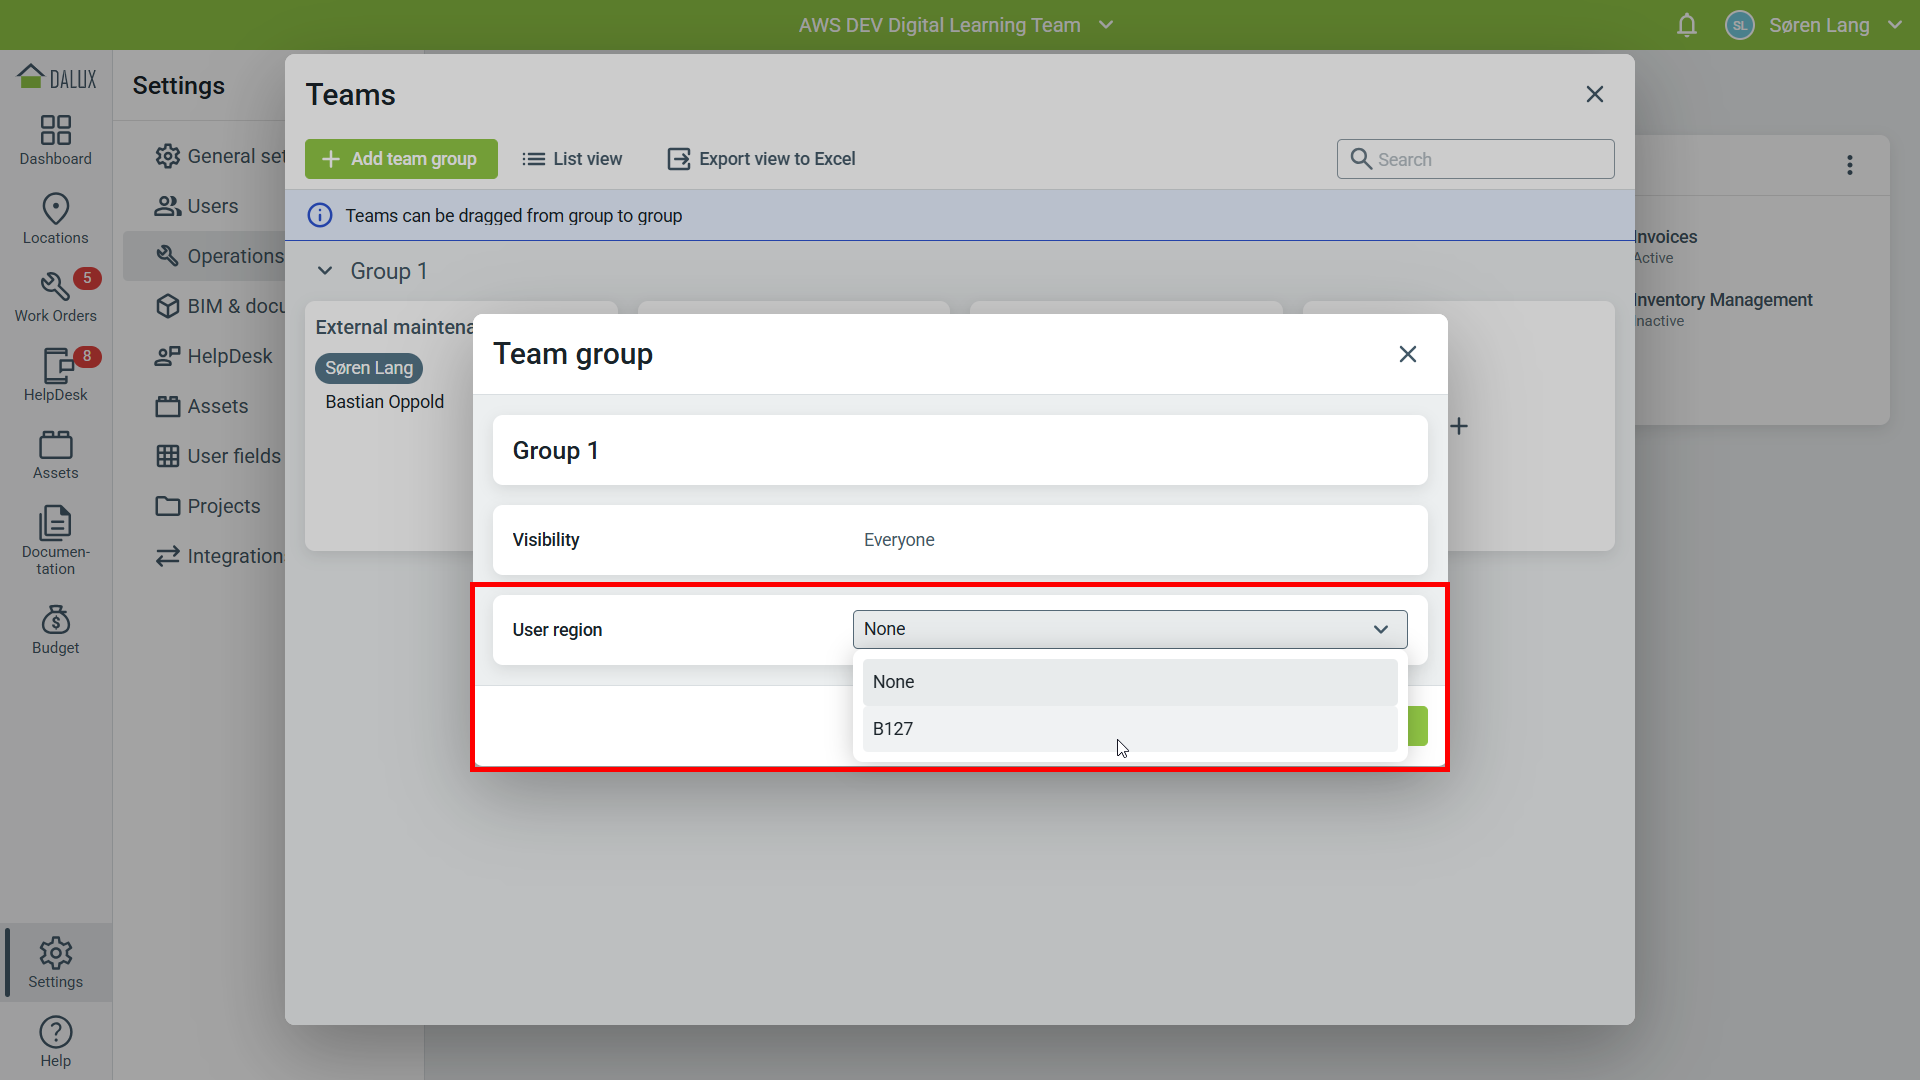Choose None in the region list
The image size is (1920, 1080).
point(1130,682)
